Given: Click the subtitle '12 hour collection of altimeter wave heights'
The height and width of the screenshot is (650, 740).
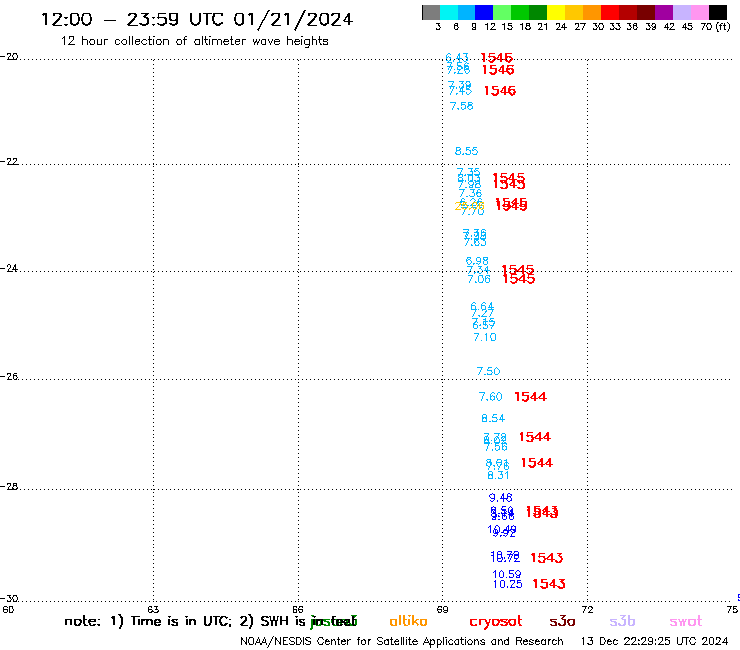Looking at the screenshot, I should coord(194,41).
